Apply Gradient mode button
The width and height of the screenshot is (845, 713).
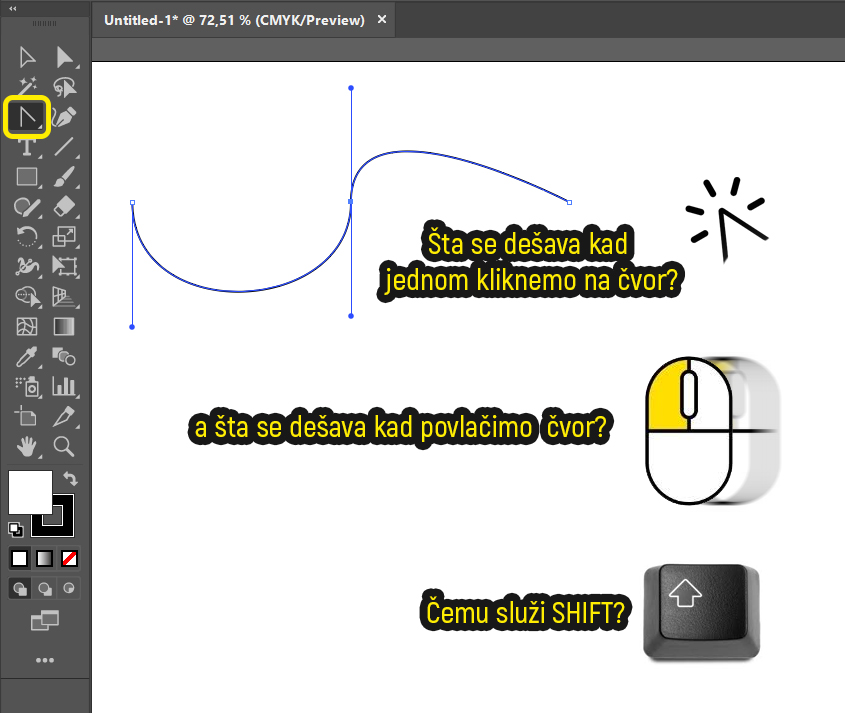(44, 559)
